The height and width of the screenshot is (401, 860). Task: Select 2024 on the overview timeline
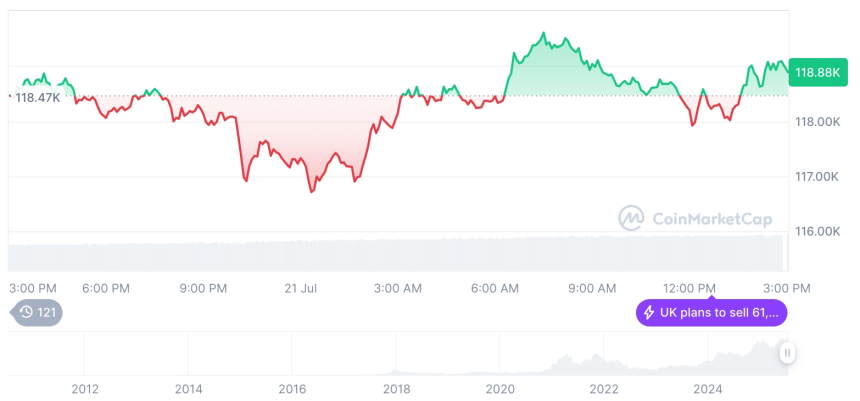tap(708, 389)
